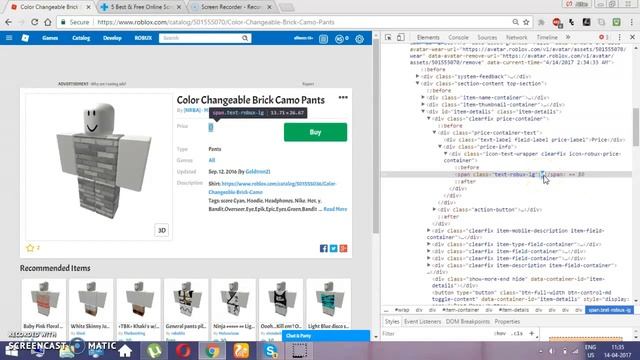Toggle :hov element state panel

coord(500,333)
